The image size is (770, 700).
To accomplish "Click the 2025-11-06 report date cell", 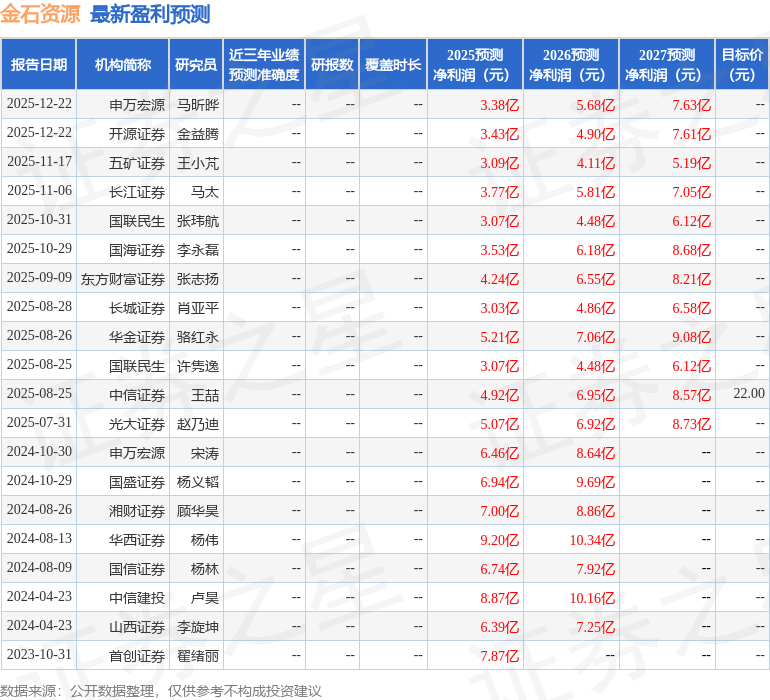I will [x=39, y=191].
